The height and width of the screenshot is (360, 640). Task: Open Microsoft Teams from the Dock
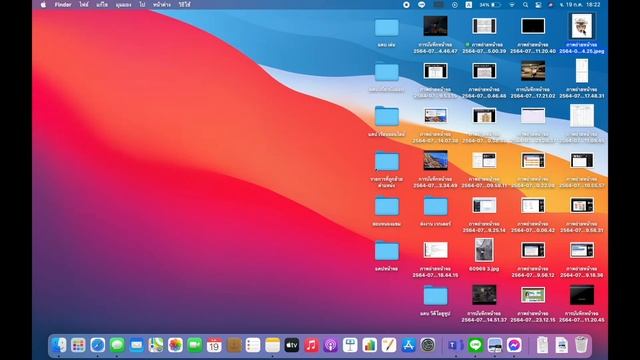pyautogui.click(x=456, y=345)
